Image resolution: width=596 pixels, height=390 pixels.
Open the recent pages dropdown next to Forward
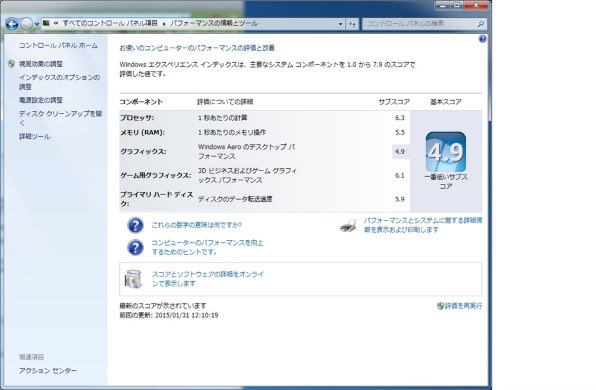pos(37,24)
